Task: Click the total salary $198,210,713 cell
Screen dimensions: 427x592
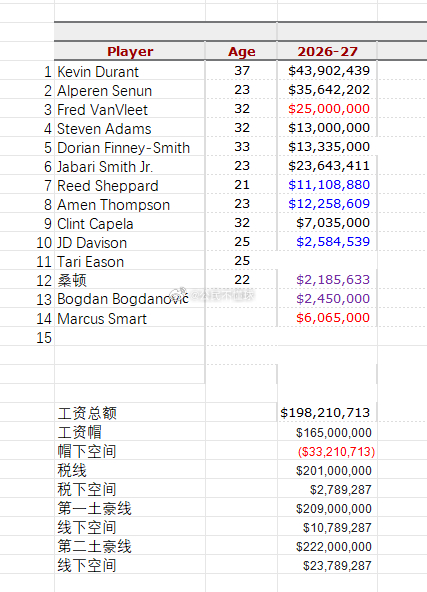Action: tap(327, 413)
